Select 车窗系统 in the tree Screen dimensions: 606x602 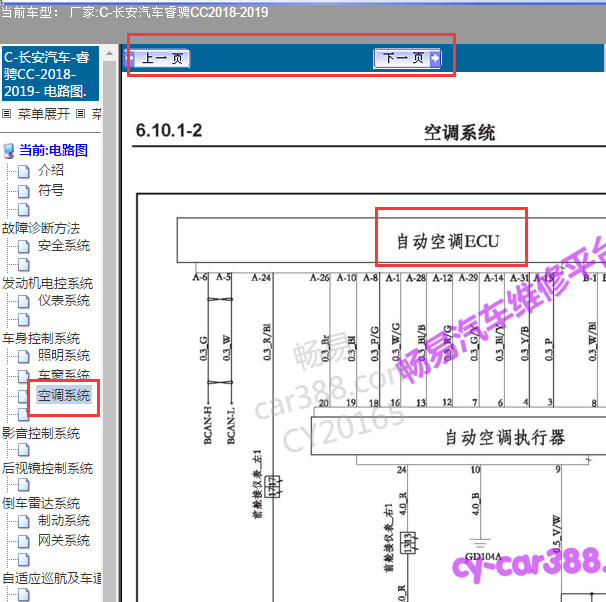point(64,374)
